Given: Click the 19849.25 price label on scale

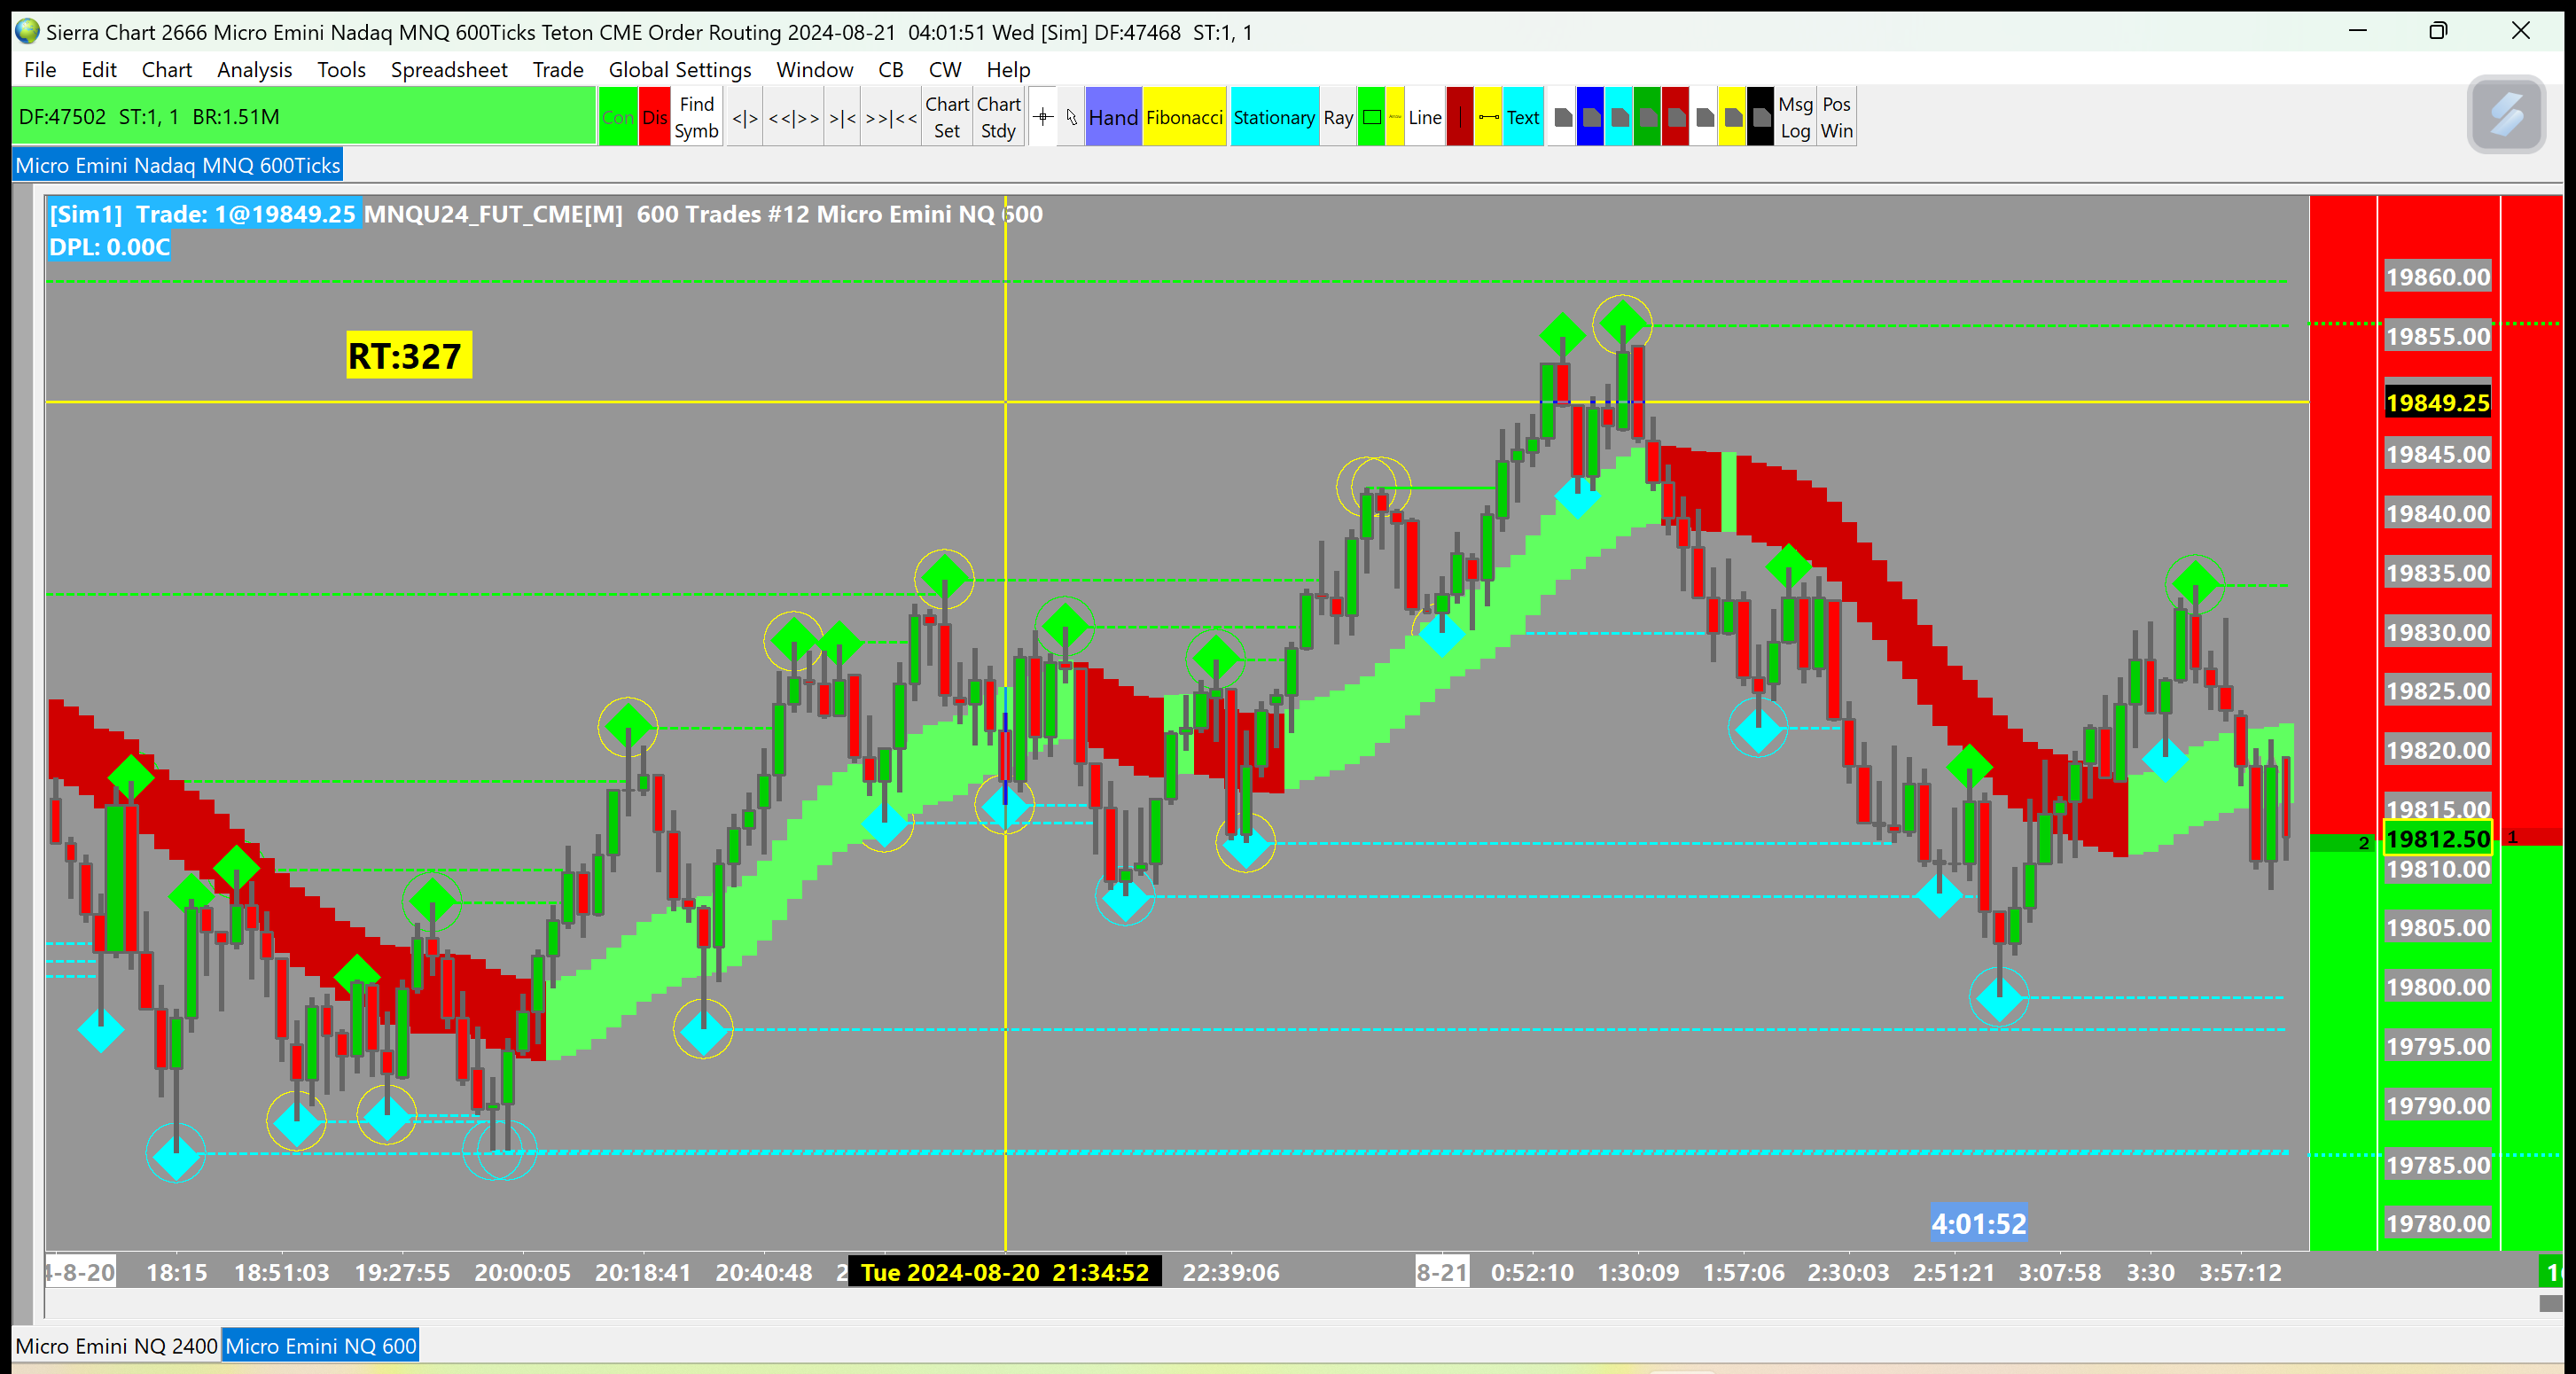Looking at the screenshot, I should (2437, 402).
